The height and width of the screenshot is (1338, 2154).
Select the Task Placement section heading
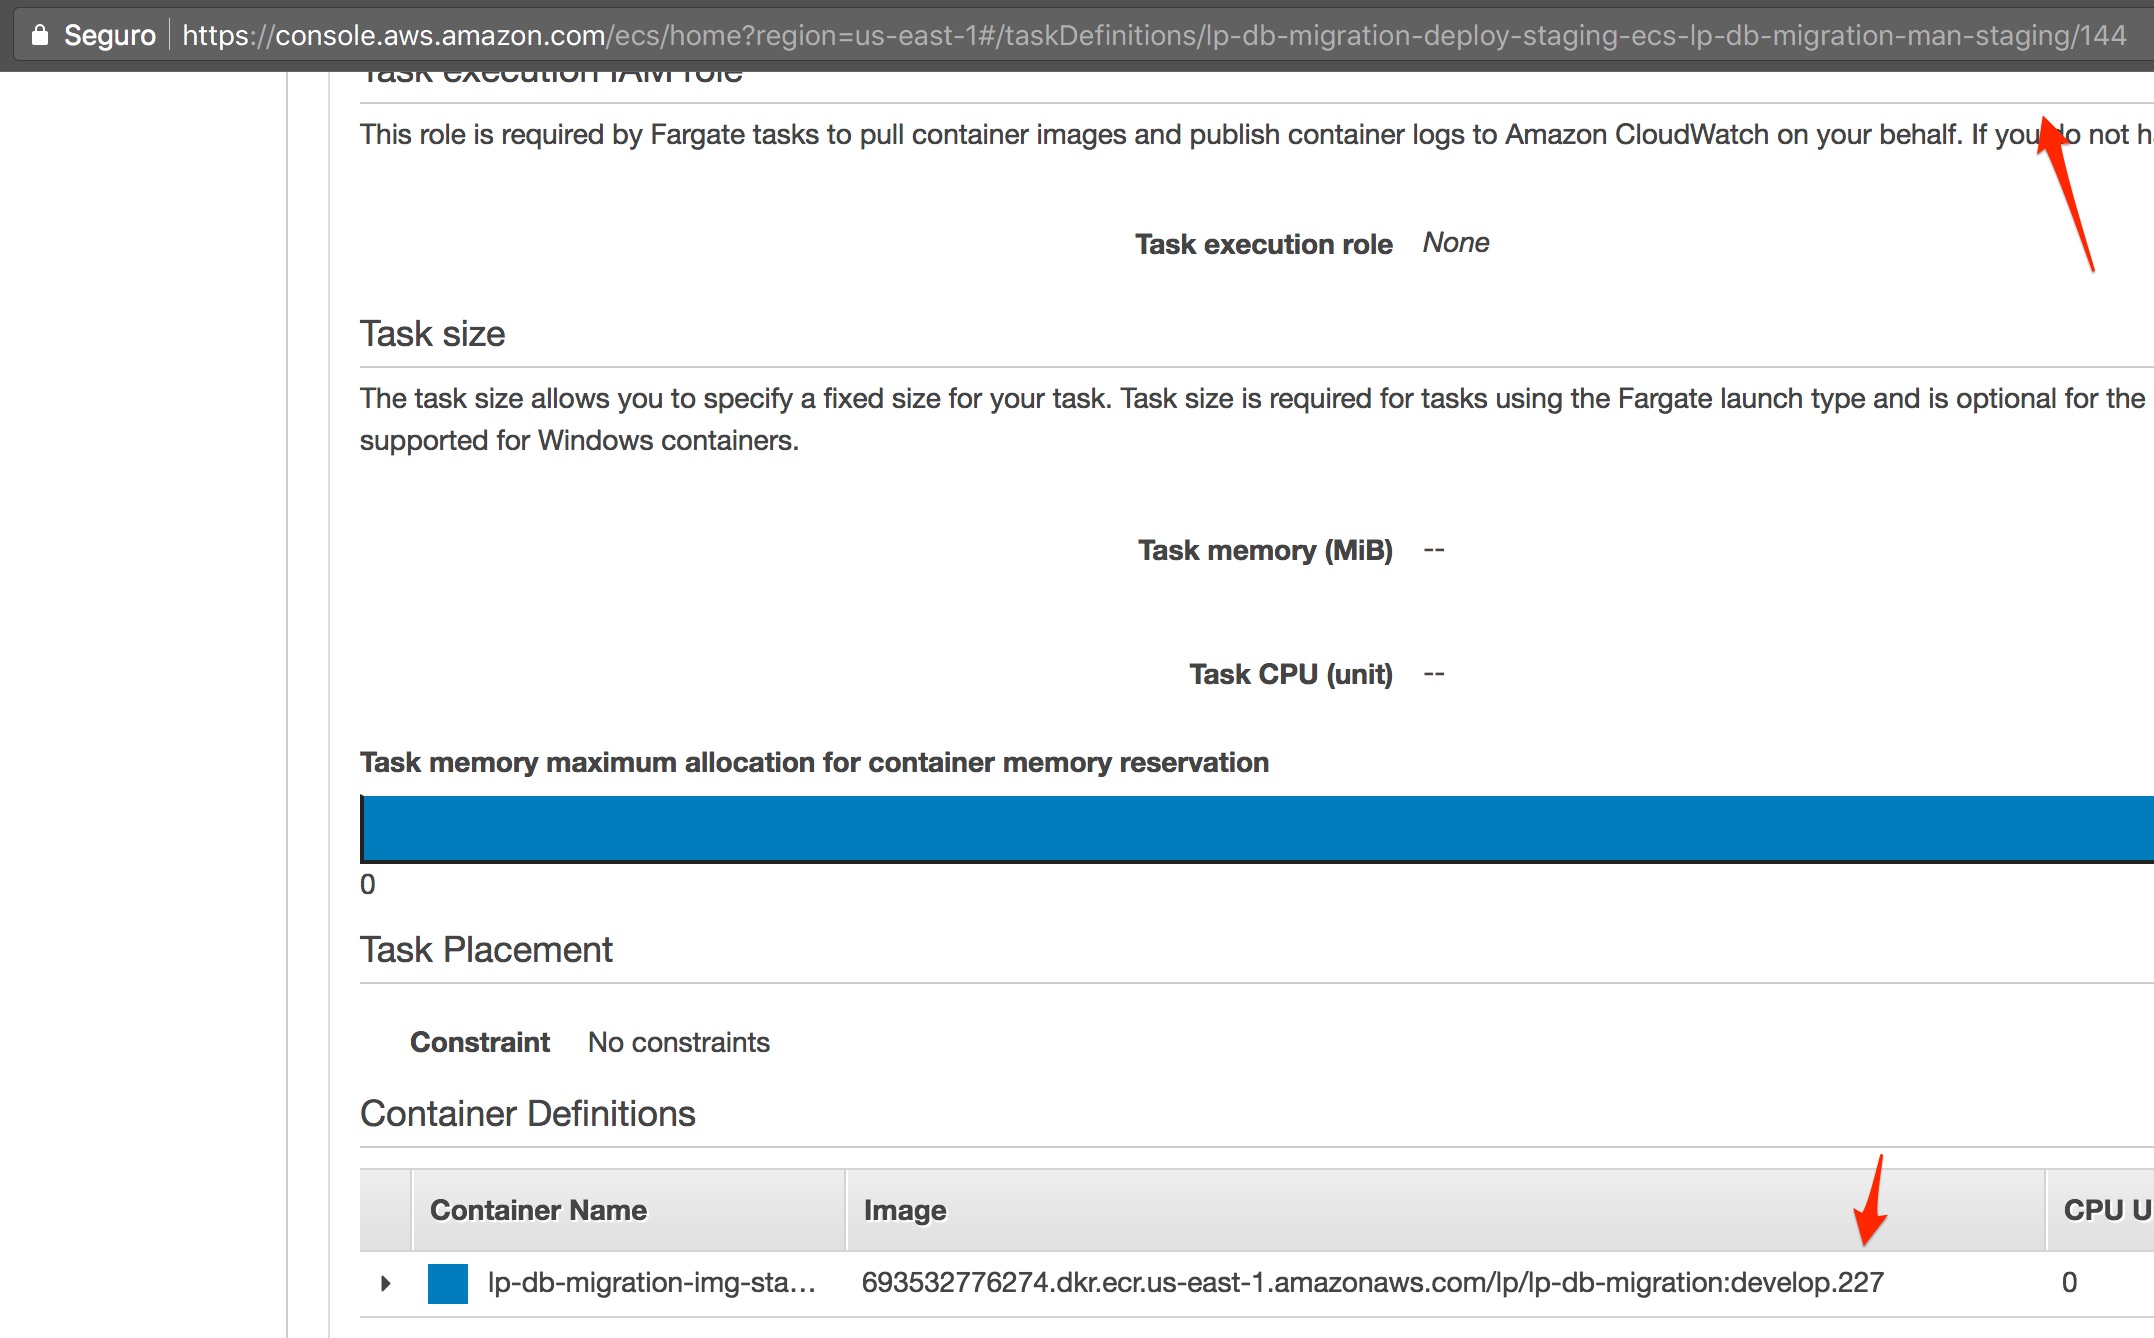[x=486, y=948]
